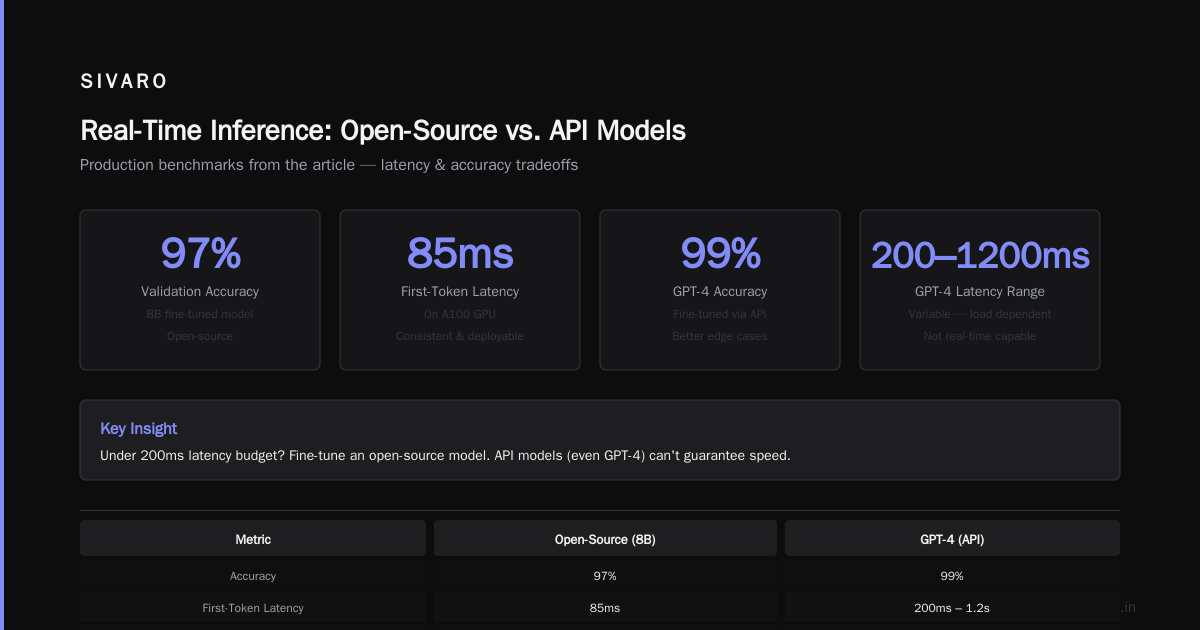Image resolution: width=1200 pixels, height=630 pixels.
Task: Click the GPT-4 (API) column header
Action: coord(952,539)
